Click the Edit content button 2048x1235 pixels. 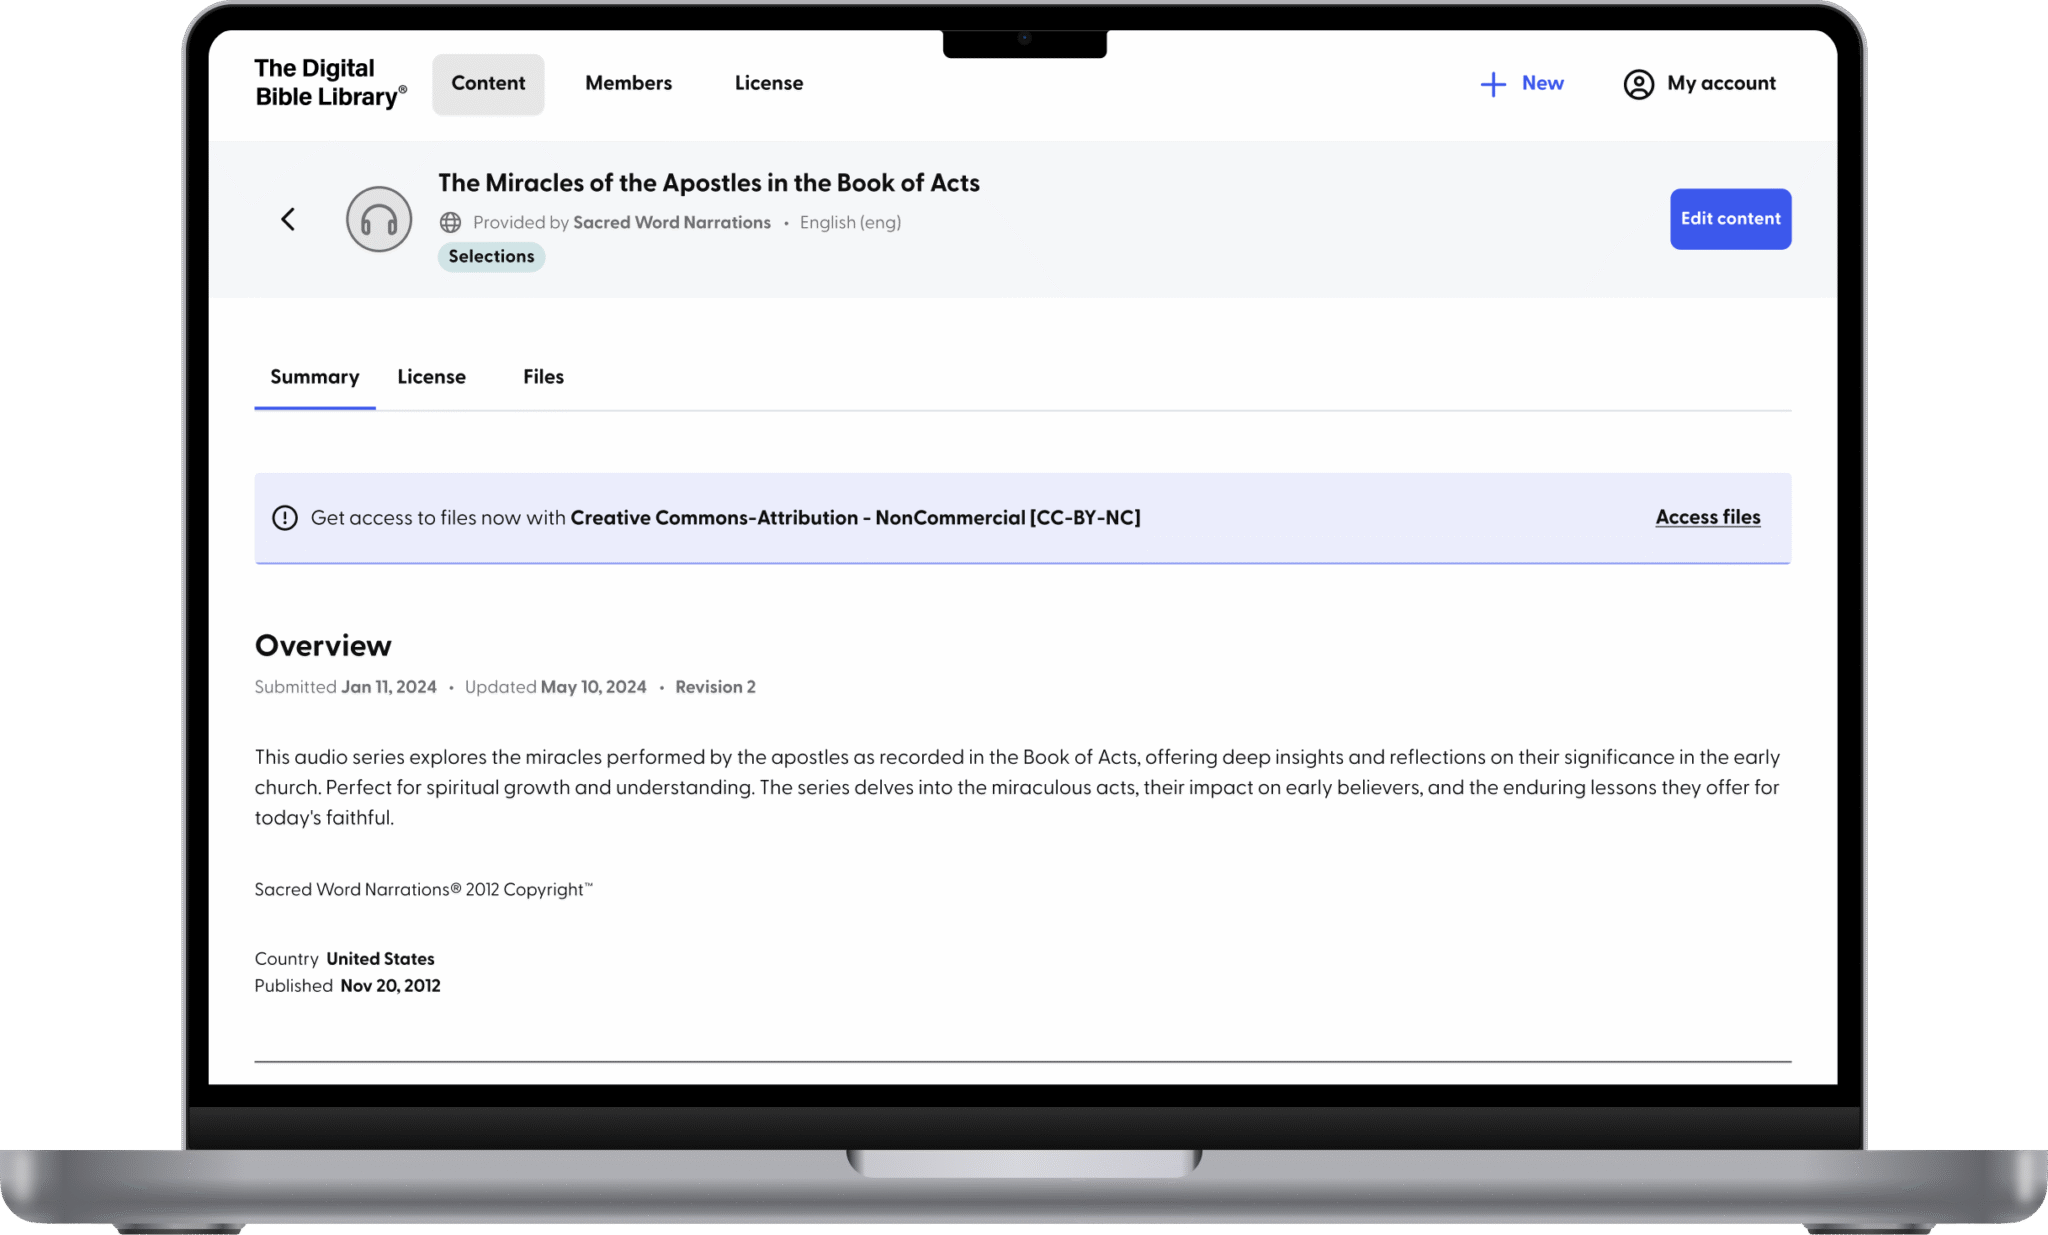tap(1730, 219)
